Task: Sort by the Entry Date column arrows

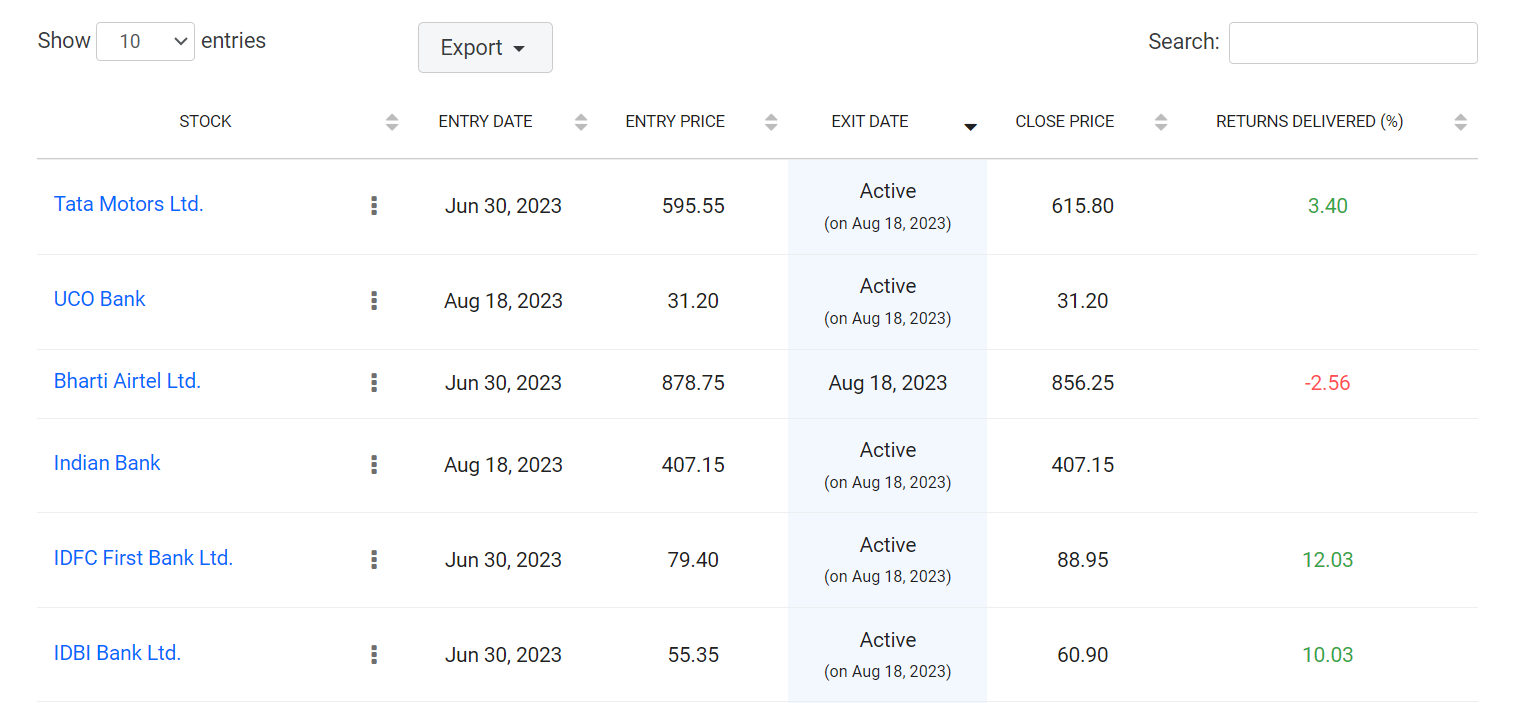Action: tap(581, 122)
